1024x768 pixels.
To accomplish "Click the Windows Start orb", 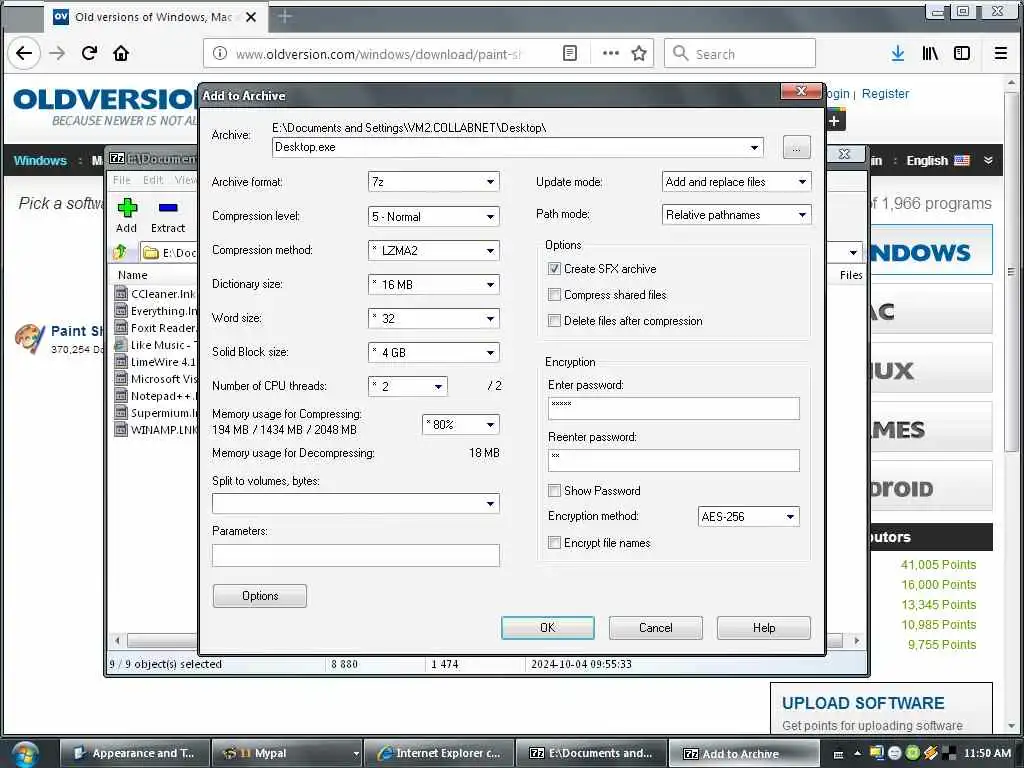I will coord(25,753).
